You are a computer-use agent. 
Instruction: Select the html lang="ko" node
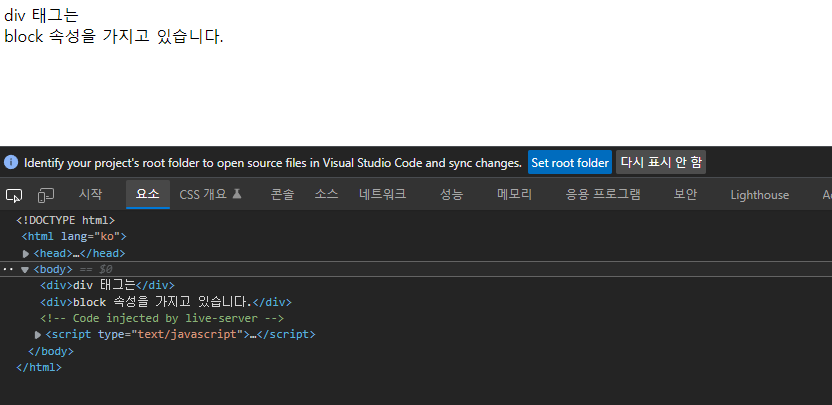pyautogui.click(x=74, y=236)
